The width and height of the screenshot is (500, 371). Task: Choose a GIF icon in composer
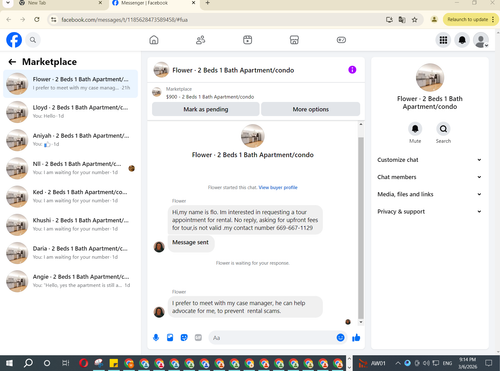click(x=198, y=338)
